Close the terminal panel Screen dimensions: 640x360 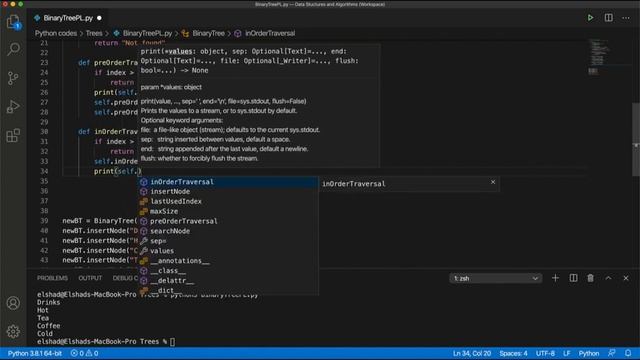click(626, 278)
